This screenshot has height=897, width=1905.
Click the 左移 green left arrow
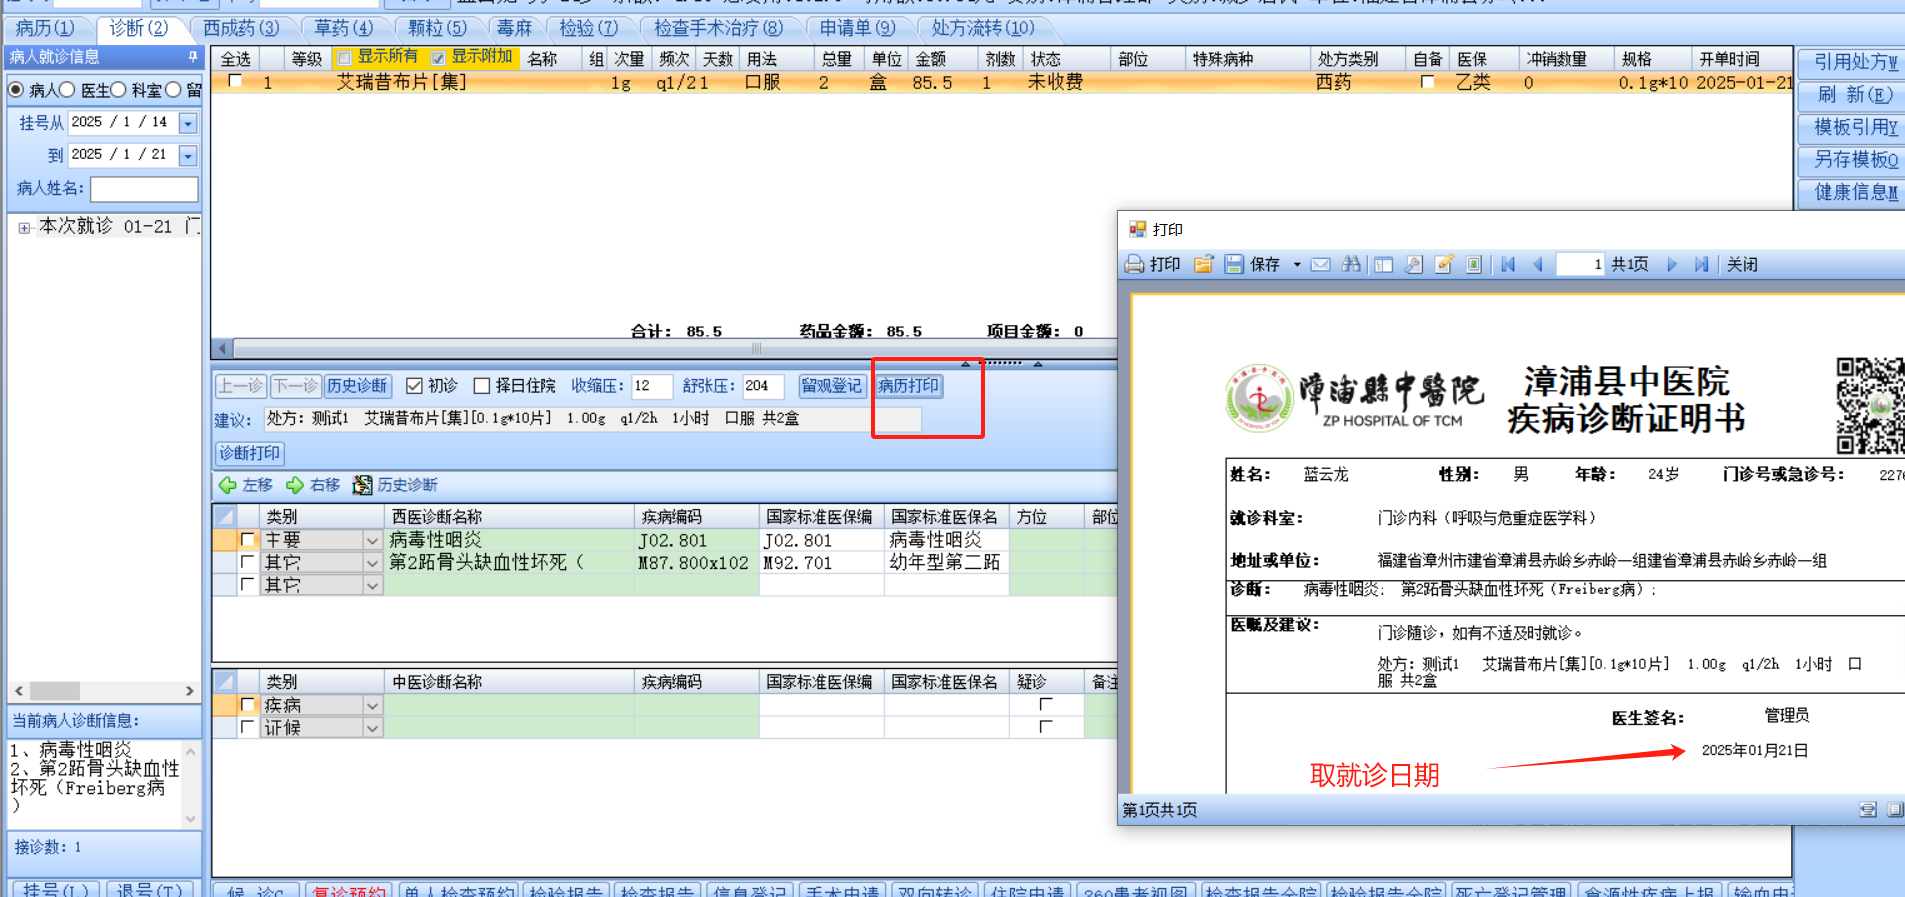click(x=228, y=485)
